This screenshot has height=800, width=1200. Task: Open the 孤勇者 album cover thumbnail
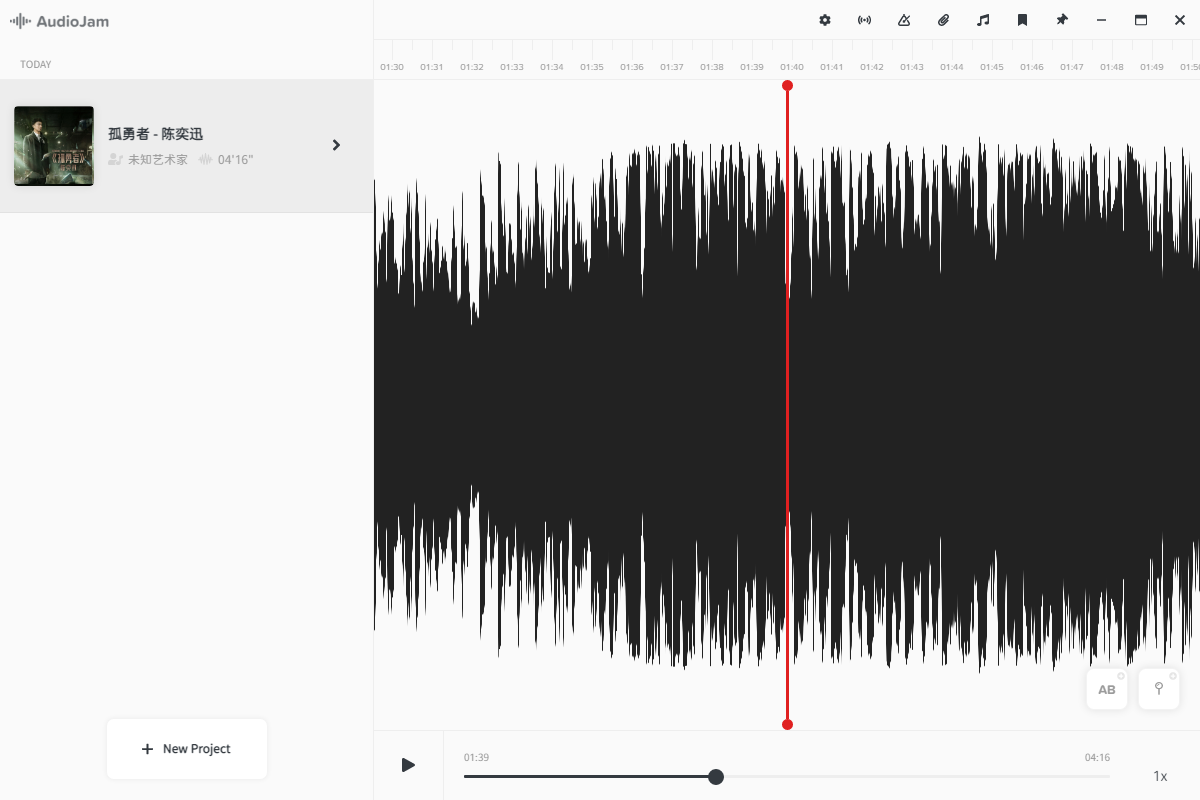click(54, 146)
